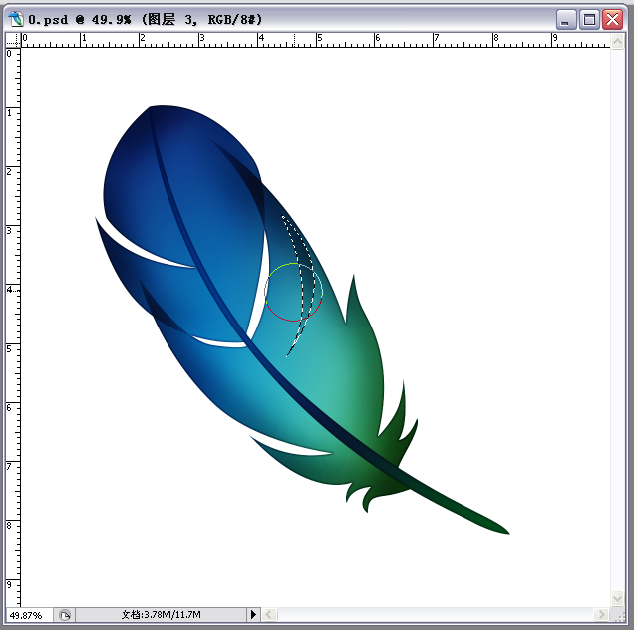The image size is (634, 630).
Task: Click the horizontal scrollbar left arrow
Action: 269,615
